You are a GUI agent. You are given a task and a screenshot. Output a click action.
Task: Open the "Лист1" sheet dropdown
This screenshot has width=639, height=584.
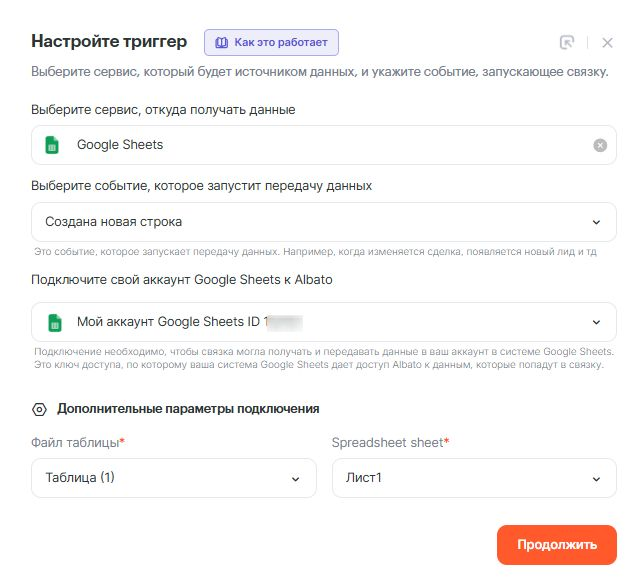click(460, 478)
